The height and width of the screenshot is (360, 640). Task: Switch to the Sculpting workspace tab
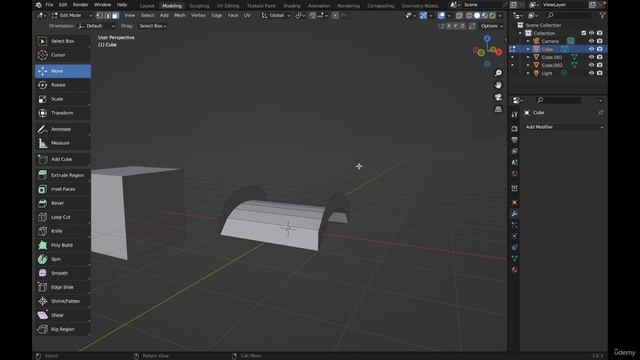pyautogui.click(x=199, y=6)
